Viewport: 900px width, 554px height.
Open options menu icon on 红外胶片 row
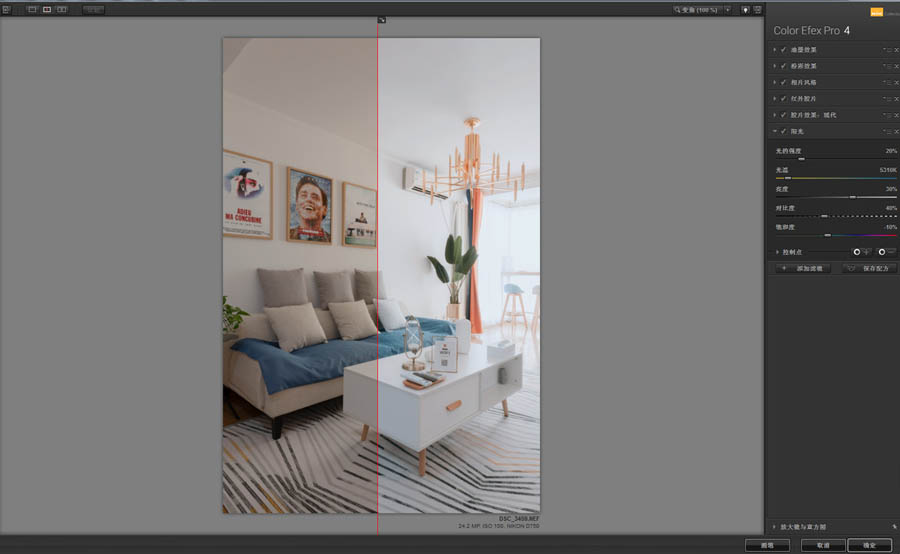click(887, 99)
